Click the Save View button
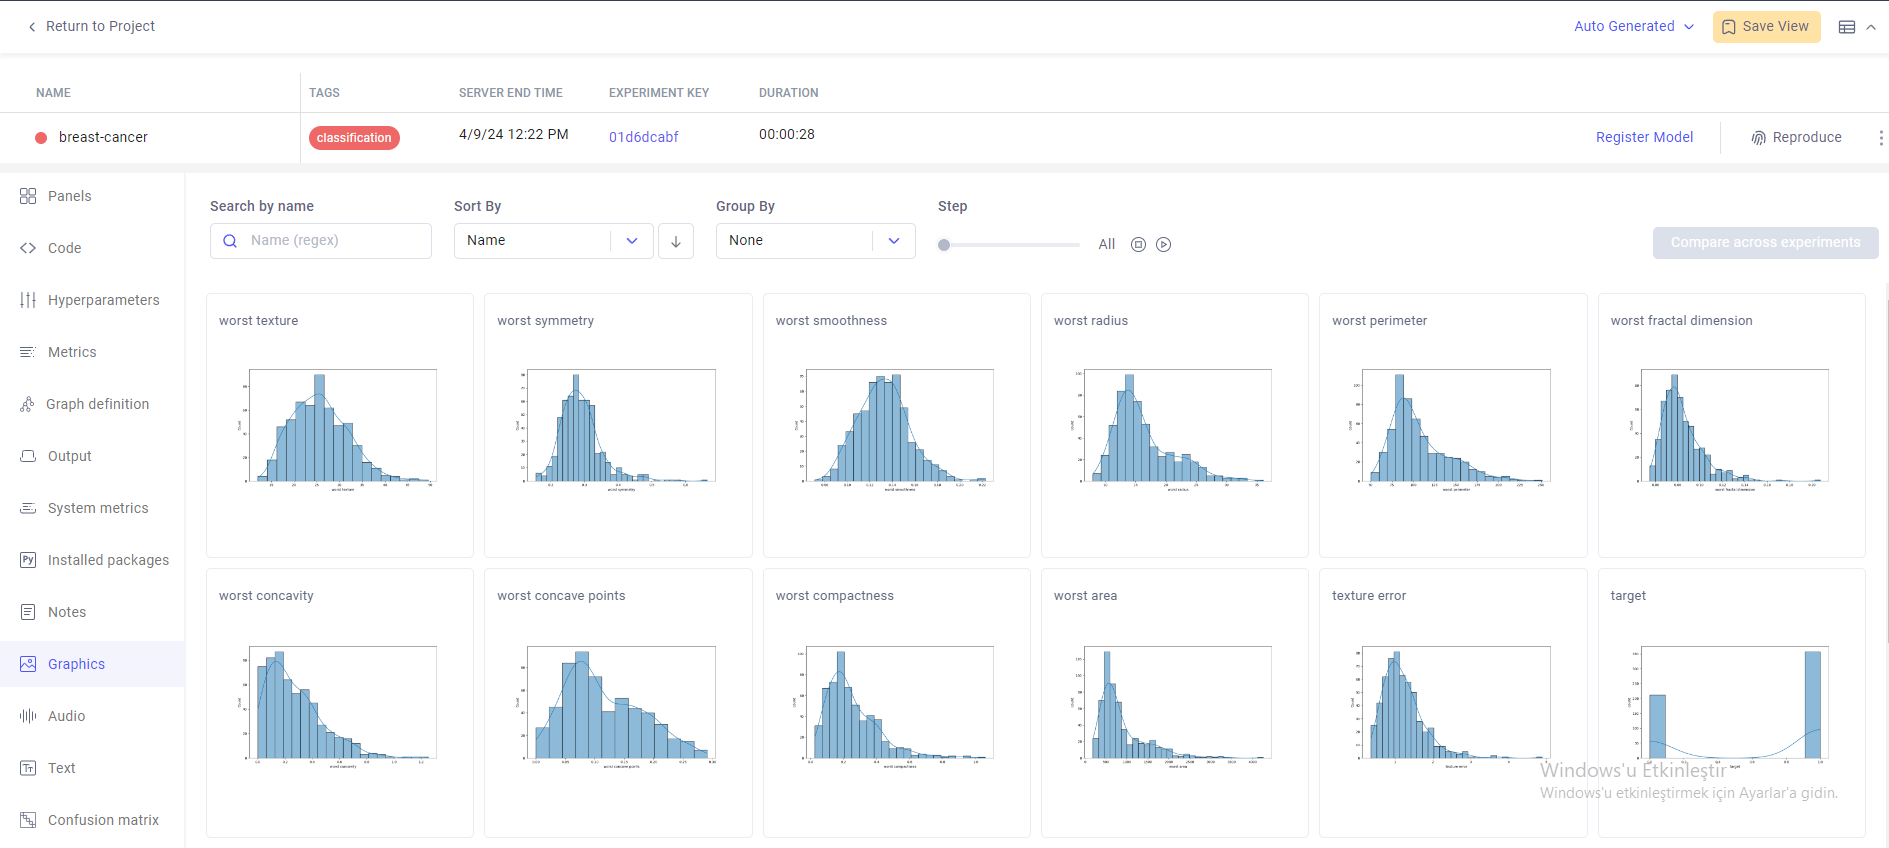 click(1766, 27)
